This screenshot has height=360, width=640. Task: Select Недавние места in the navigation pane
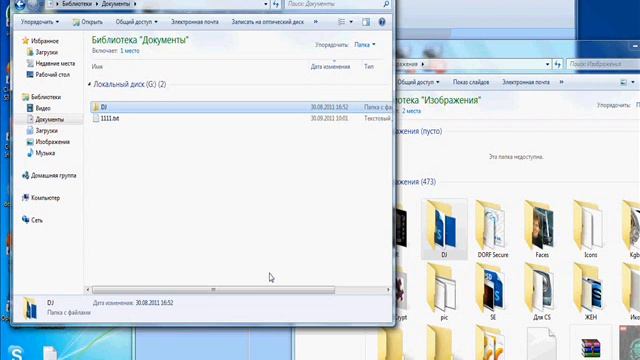pyautogui.click(x=51, y=63)
